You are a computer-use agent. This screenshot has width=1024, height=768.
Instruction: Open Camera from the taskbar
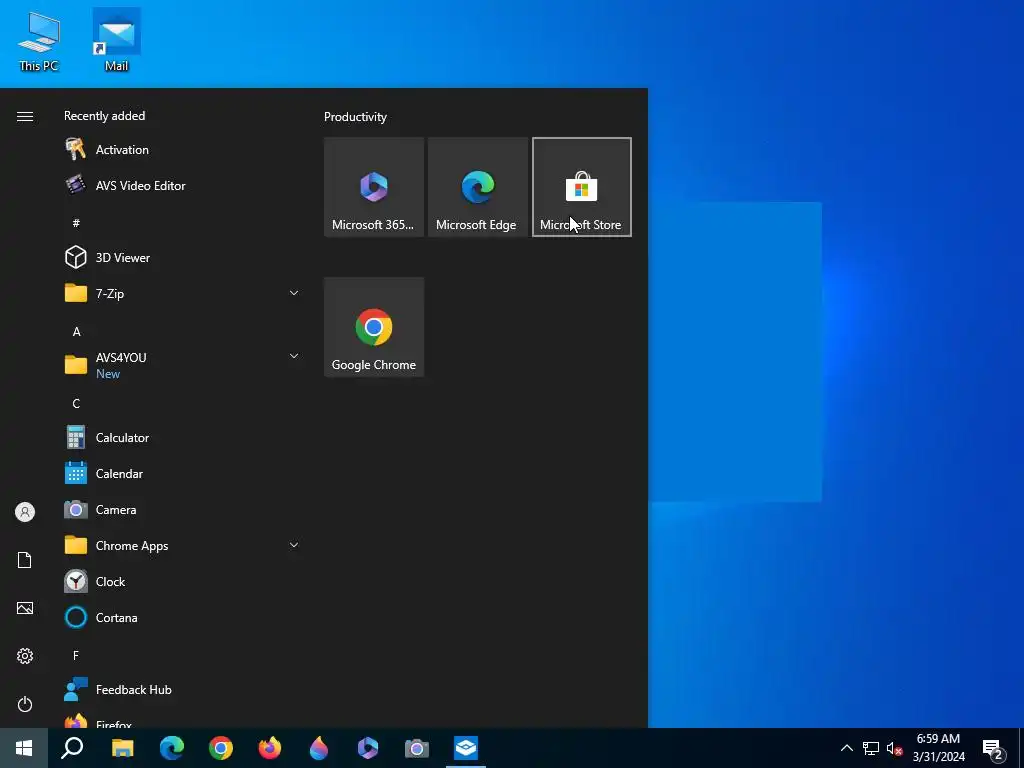[417, 748]
